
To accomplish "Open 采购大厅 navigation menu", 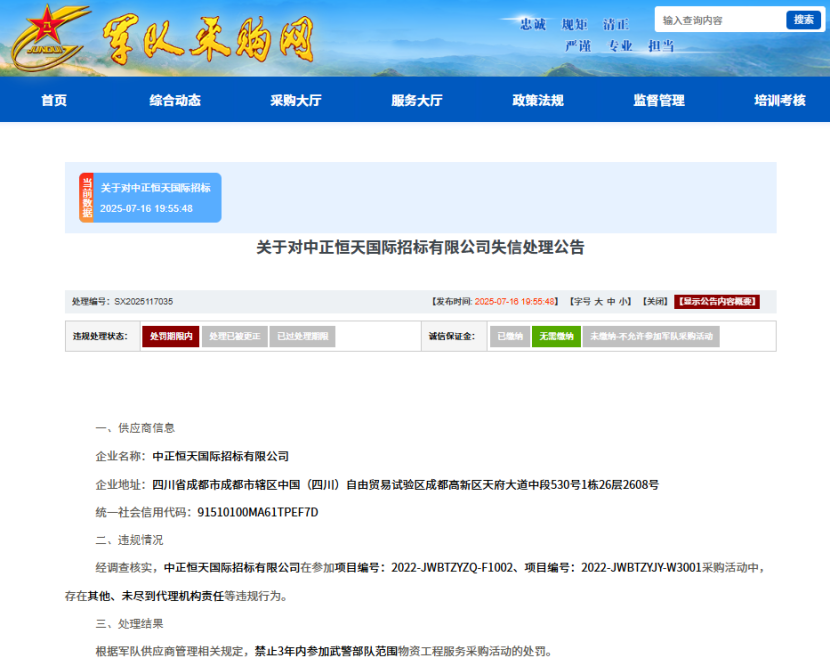I will pos(295,100).
